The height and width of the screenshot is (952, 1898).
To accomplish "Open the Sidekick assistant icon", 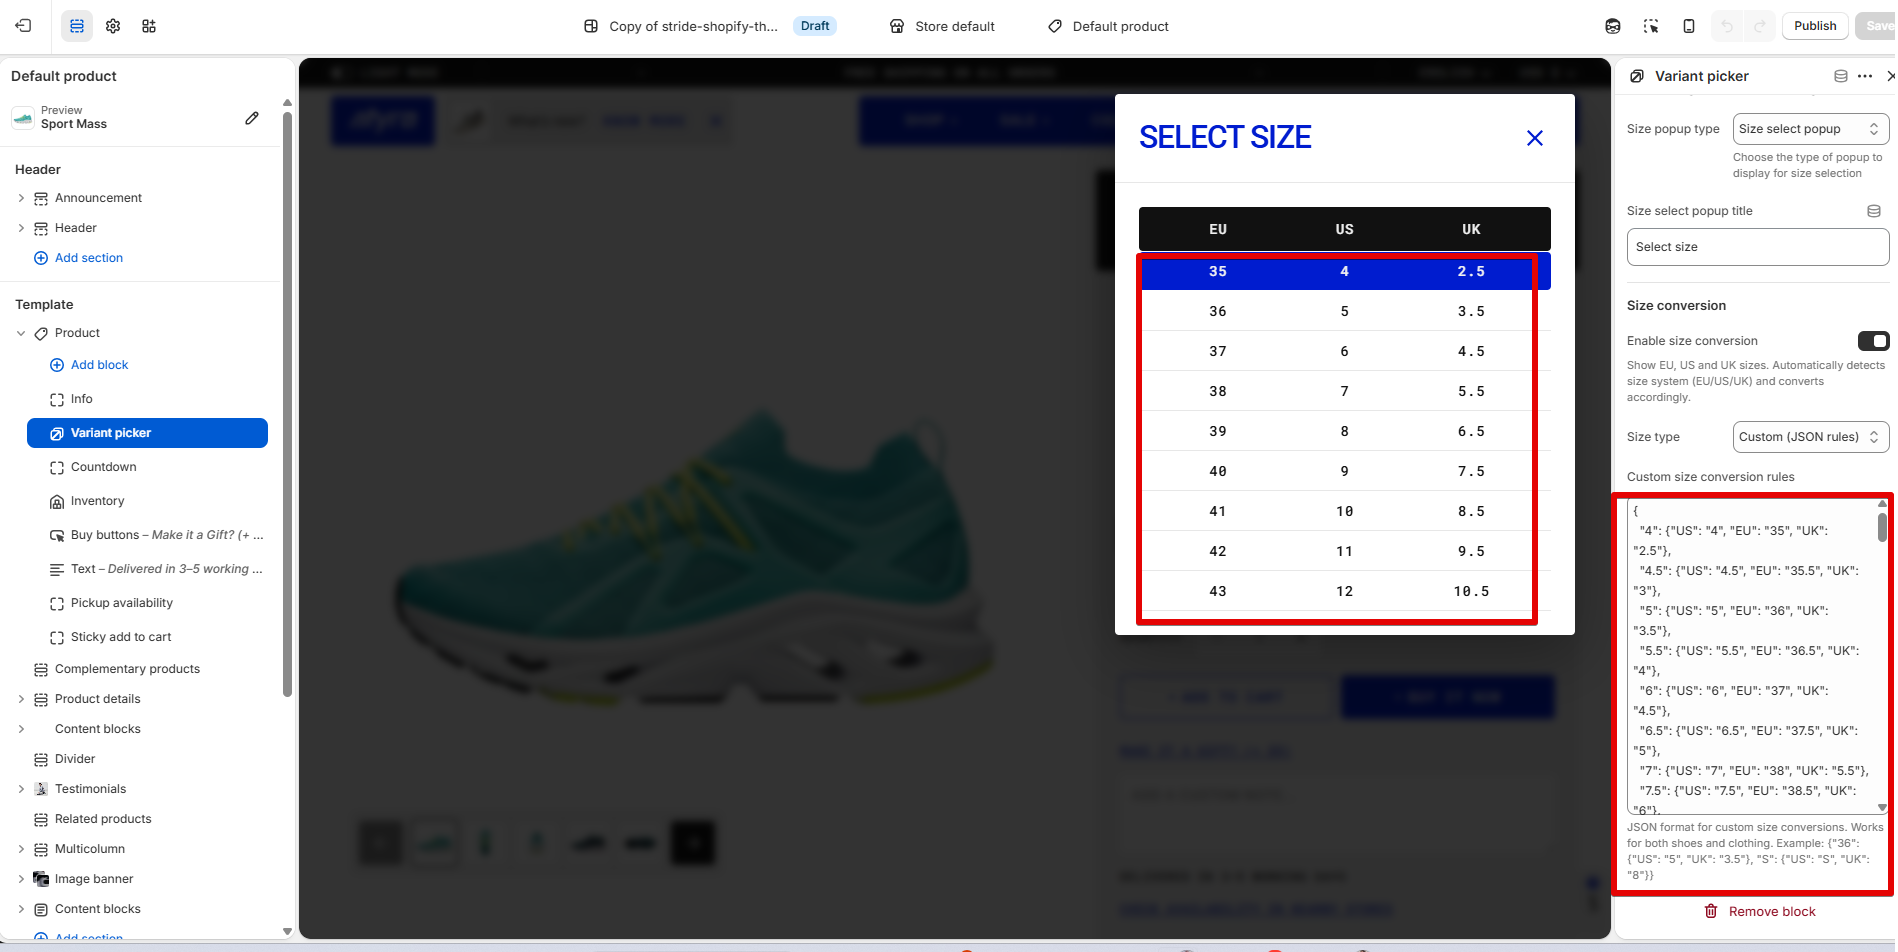I will point(1613,26).
